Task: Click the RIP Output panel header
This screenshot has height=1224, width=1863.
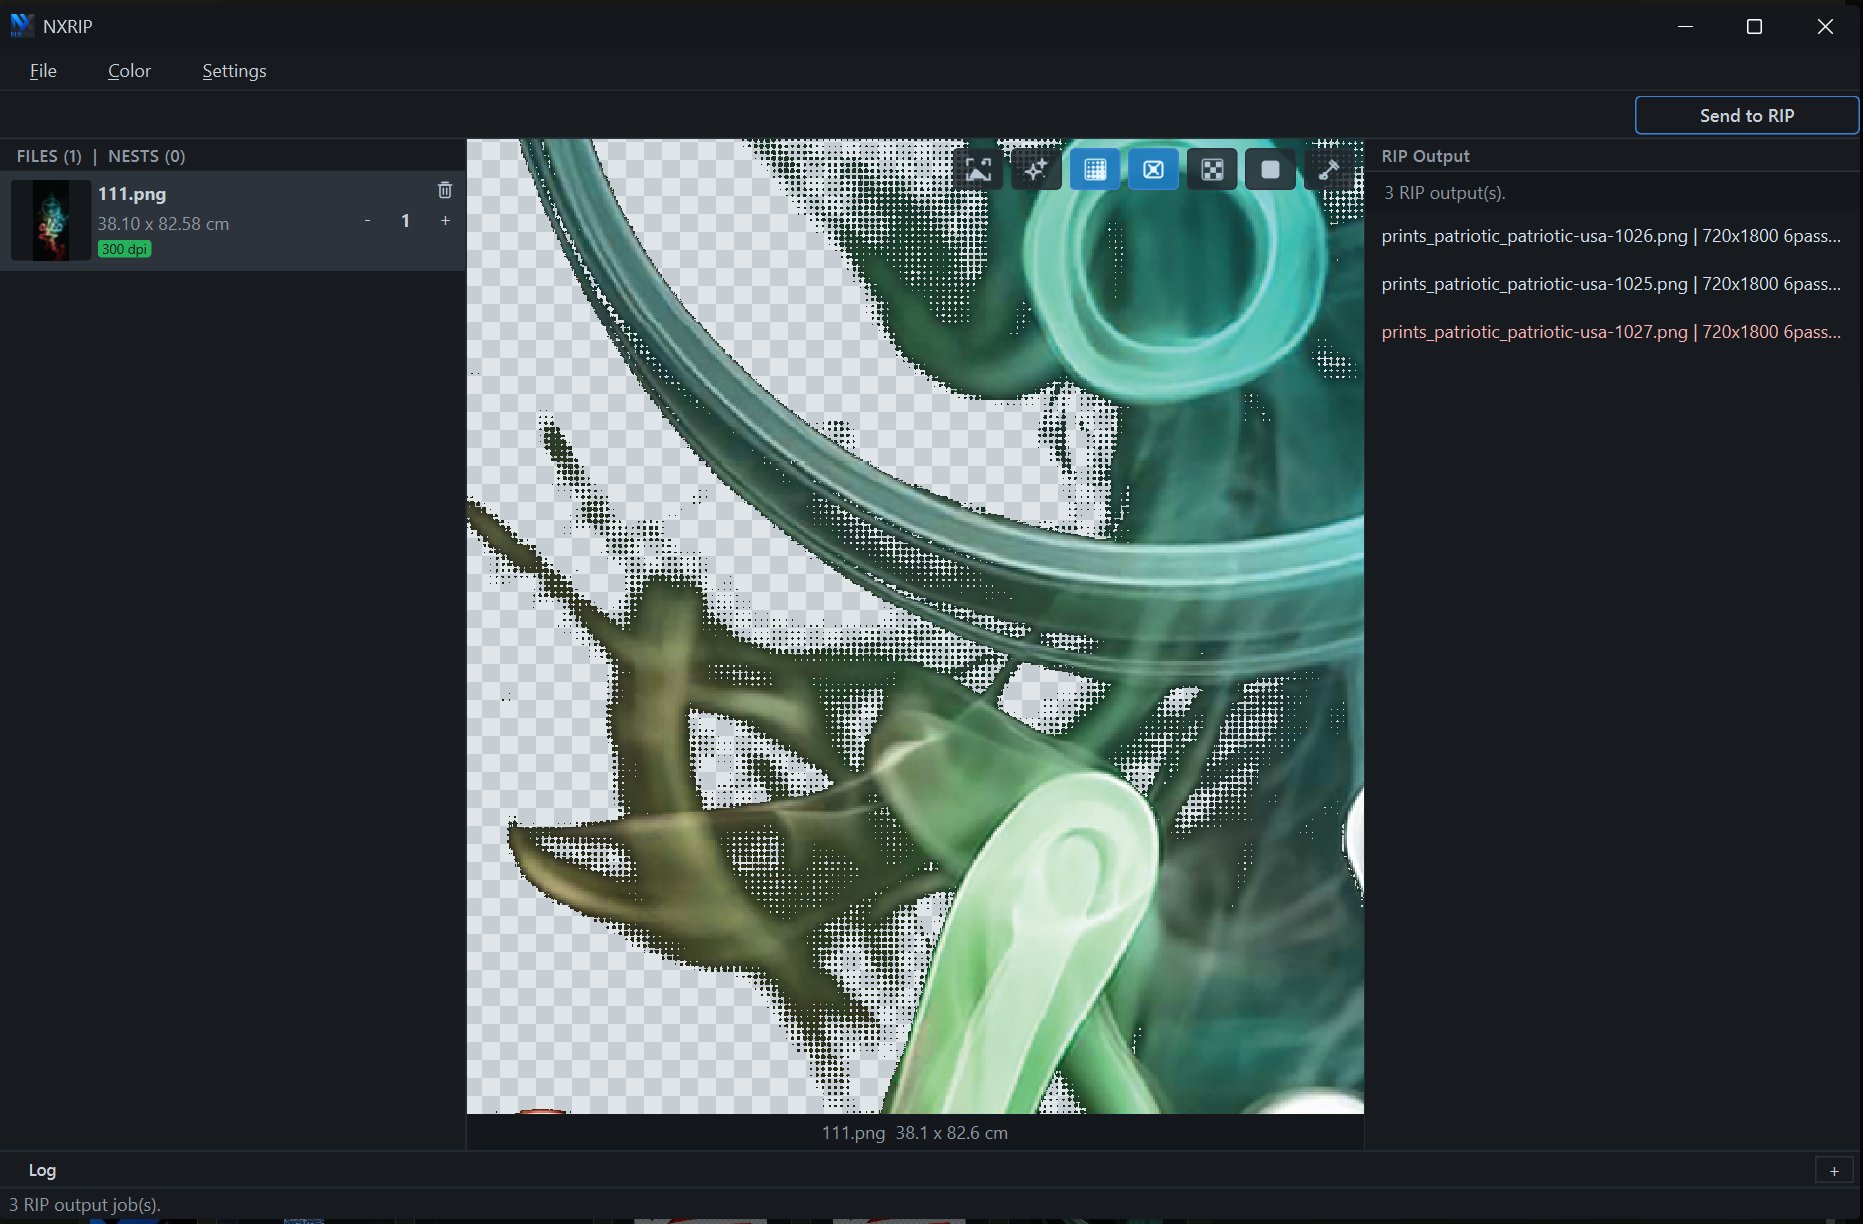Action: pyautogui.click(x=1425, y=156)
